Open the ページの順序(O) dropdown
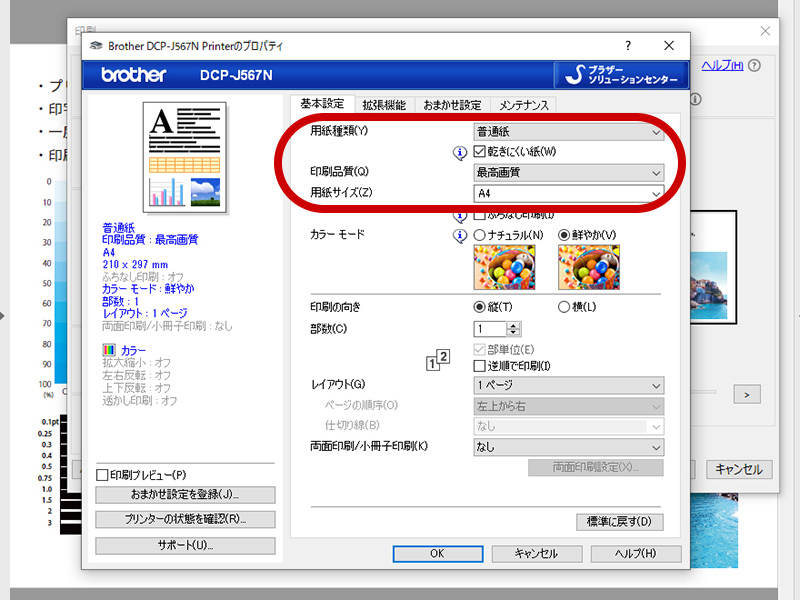This screenshot has width=800, height=600. click(568, 407)
